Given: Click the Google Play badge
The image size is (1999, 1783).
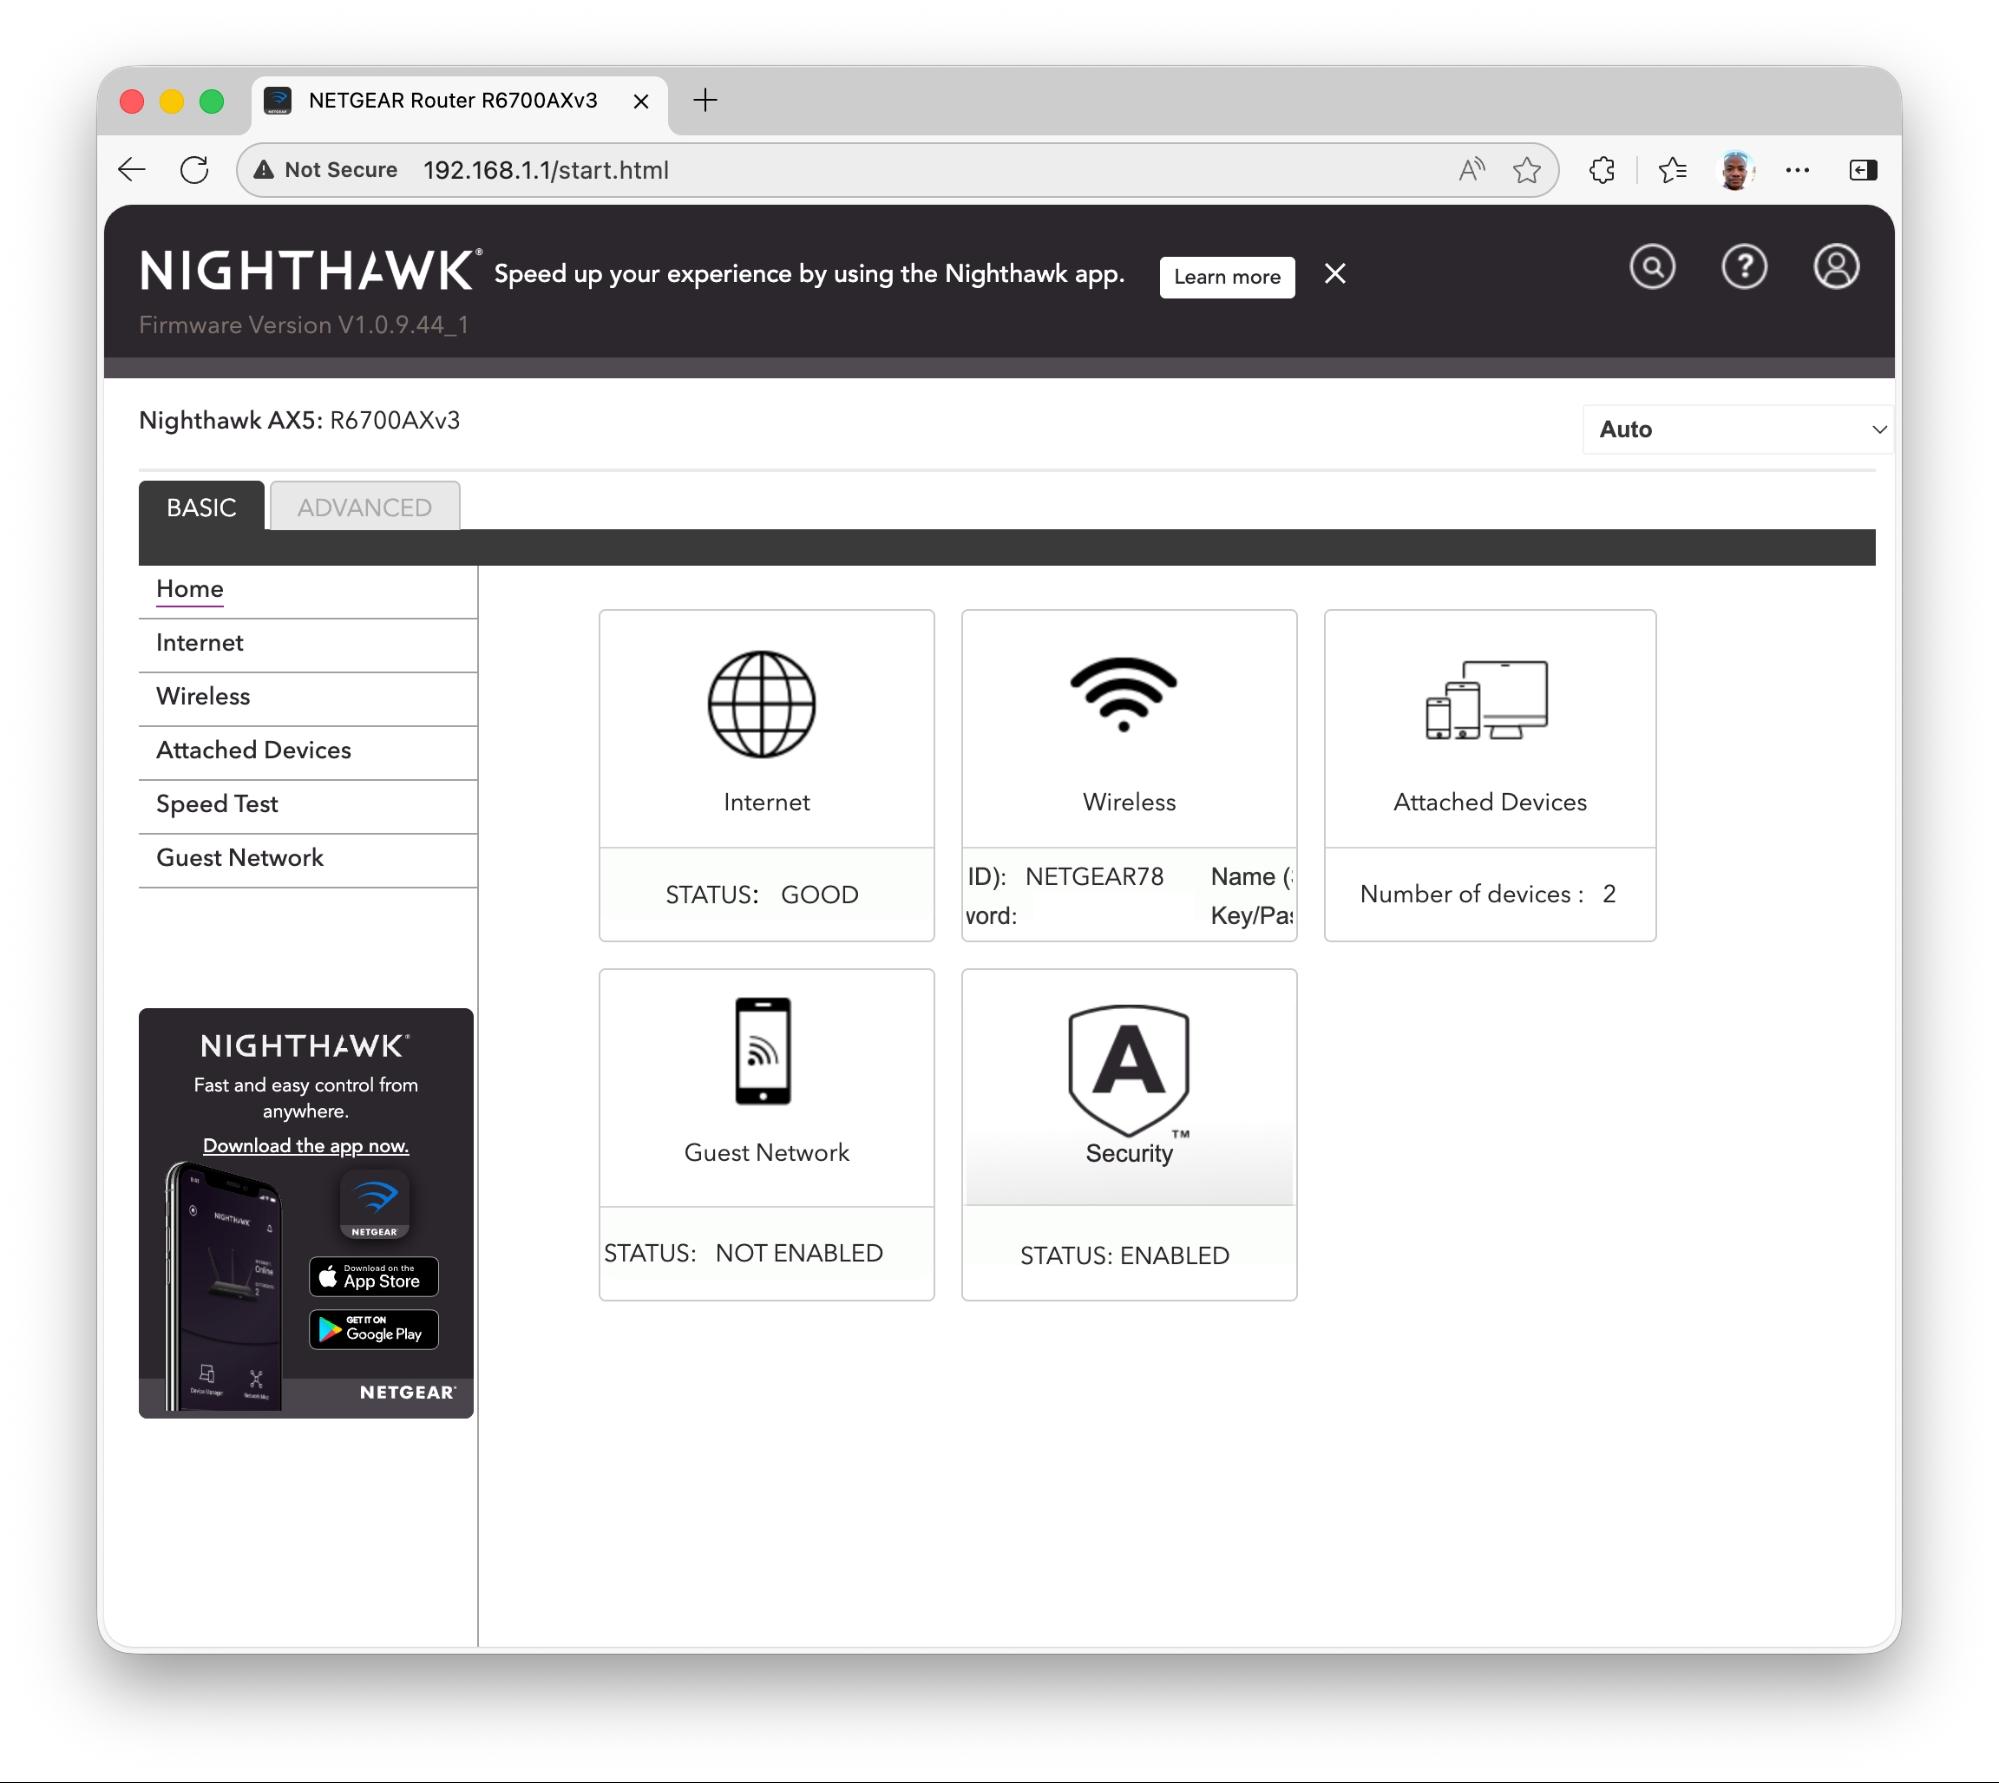Looking at the screenshot, I should pyautogui.click(x=373, y=1330).
